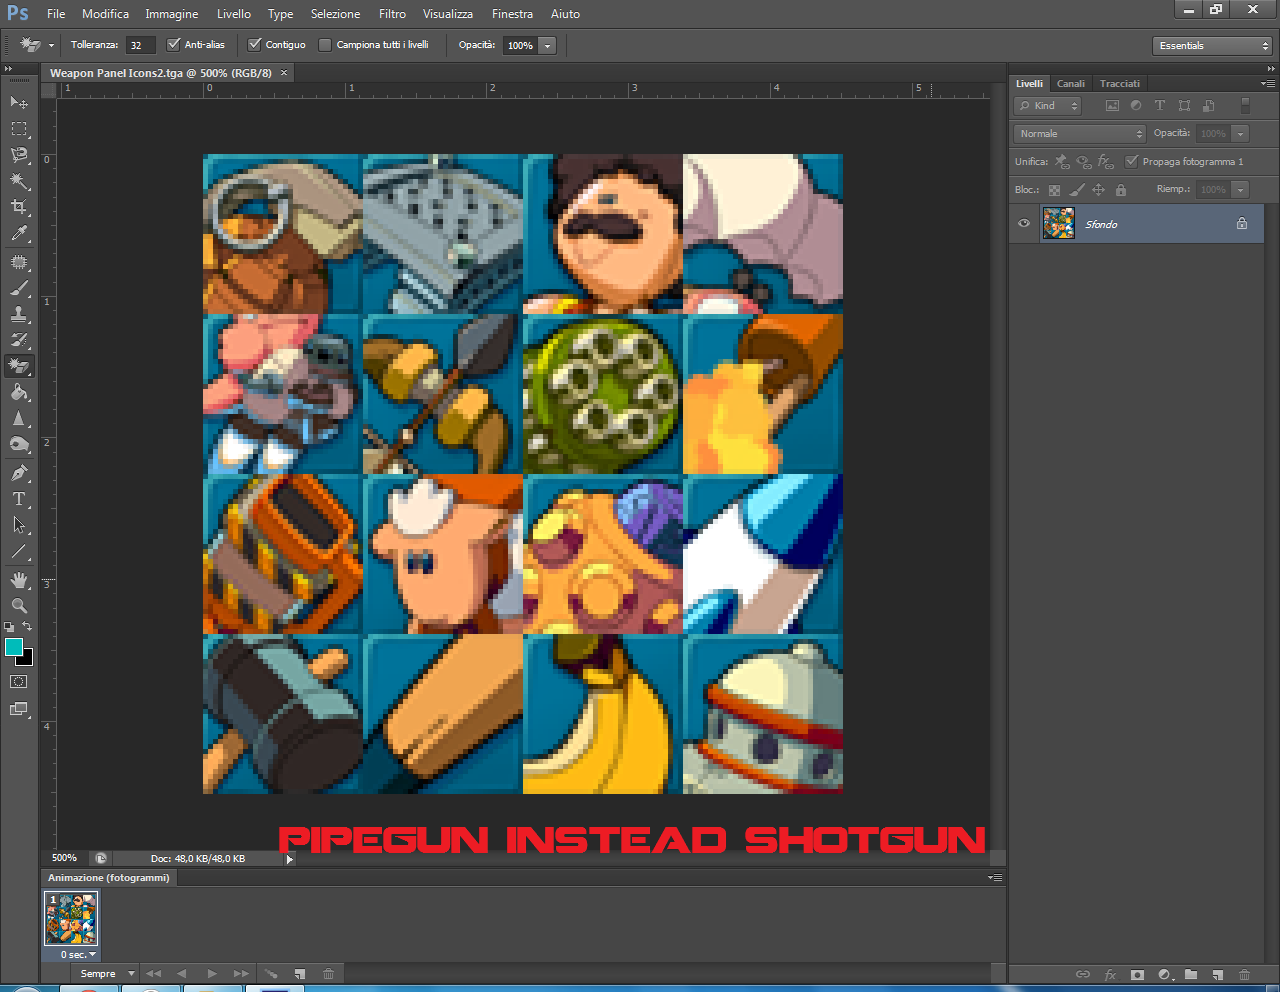The height and width of the screenshot is (992, 1280).
Task: Change screen mode from the toolbar
Action: click(x=19, y=709)
